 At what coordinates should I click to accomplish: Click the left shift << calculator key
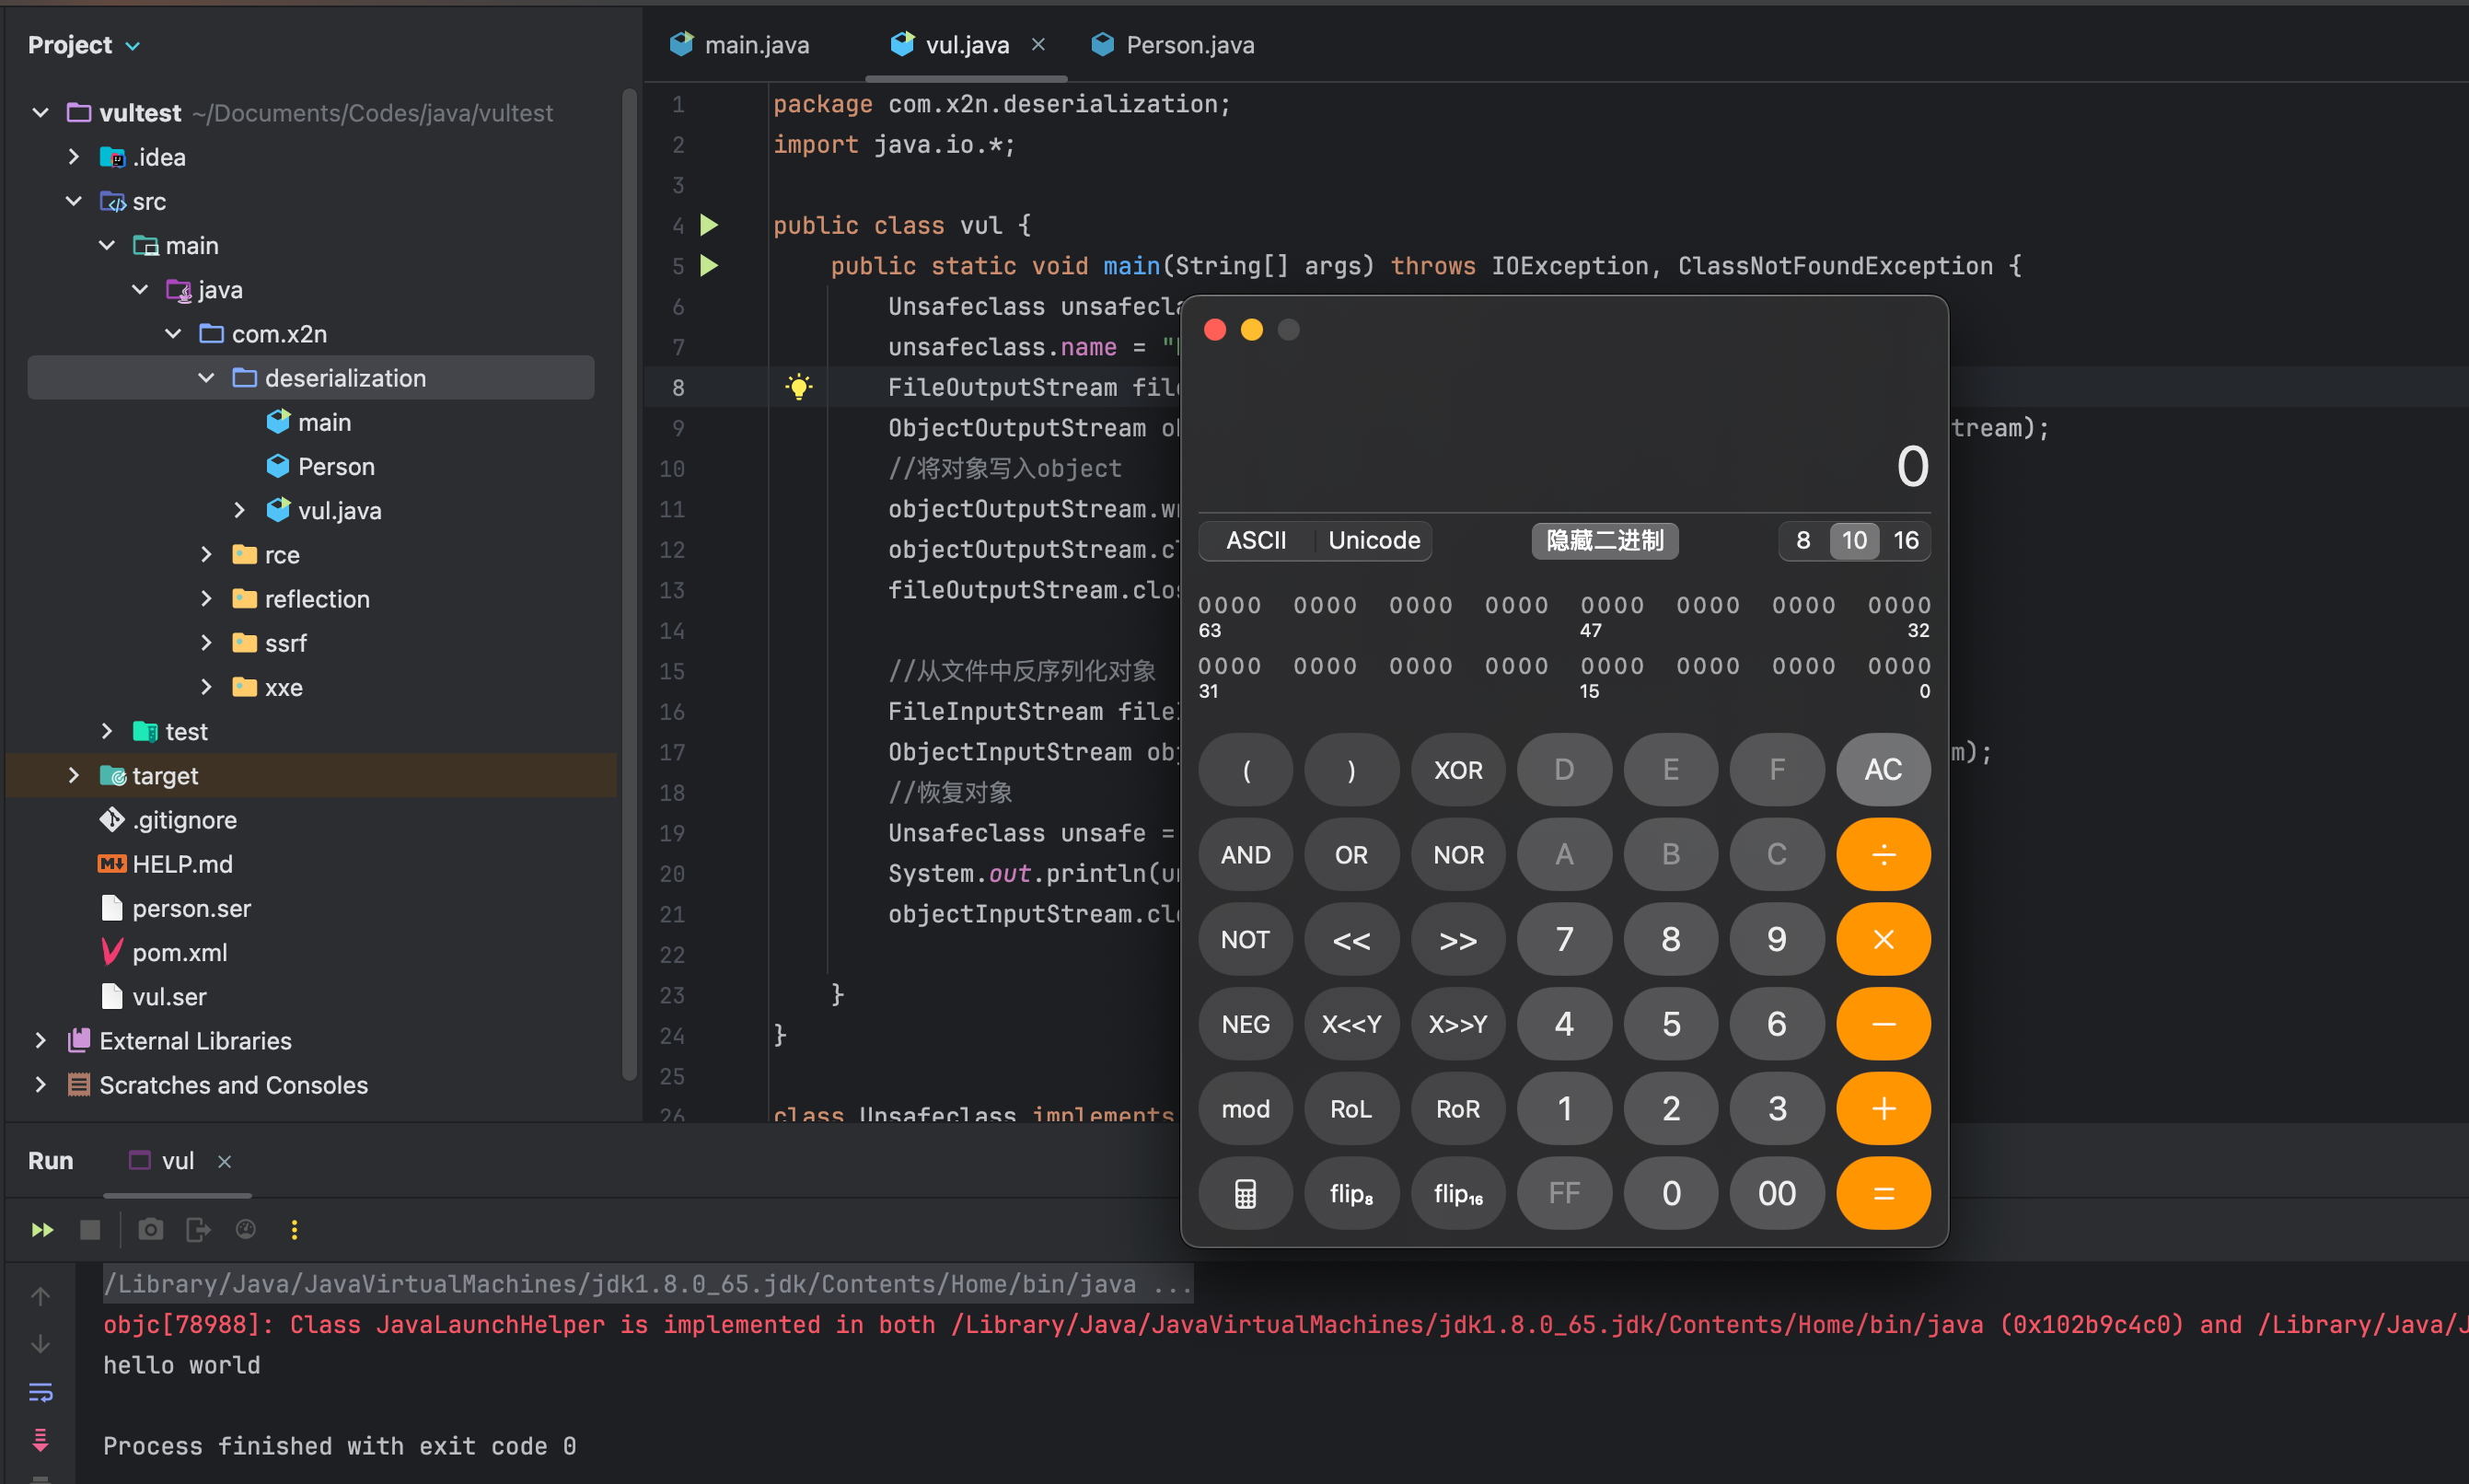(x=1351, y=939)
